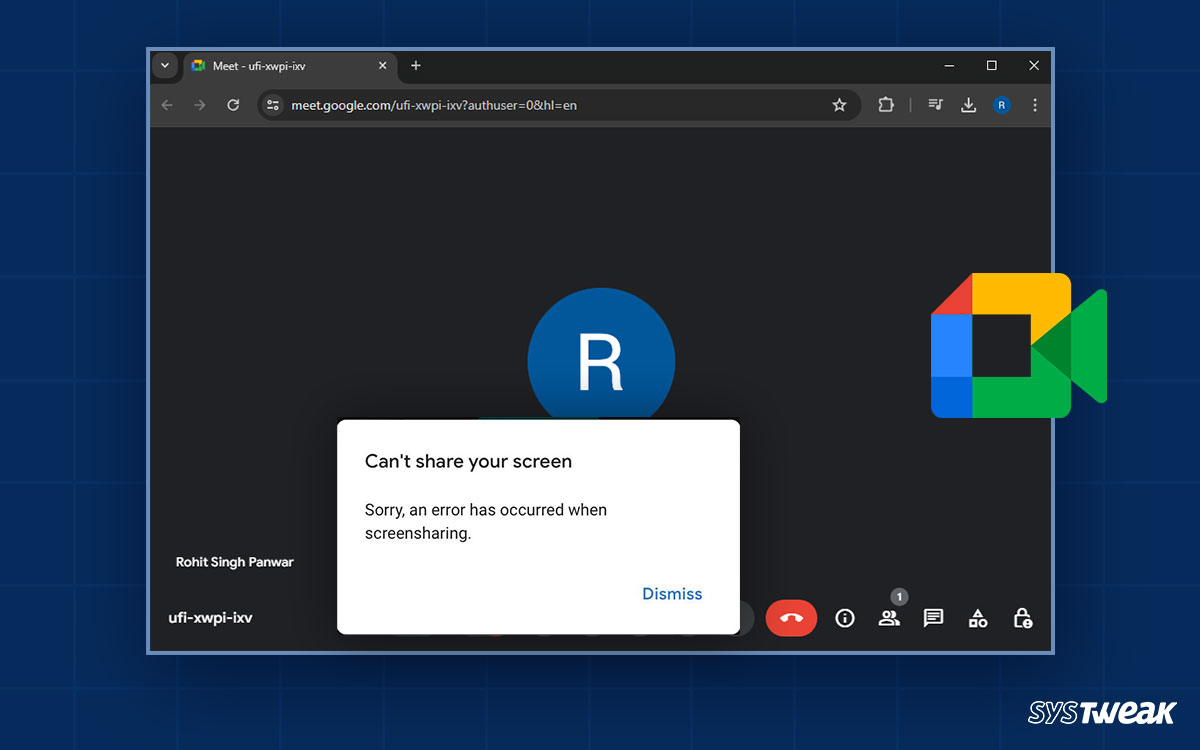
Task: View meeting details with info icon
Action: (x=845, y=618)
